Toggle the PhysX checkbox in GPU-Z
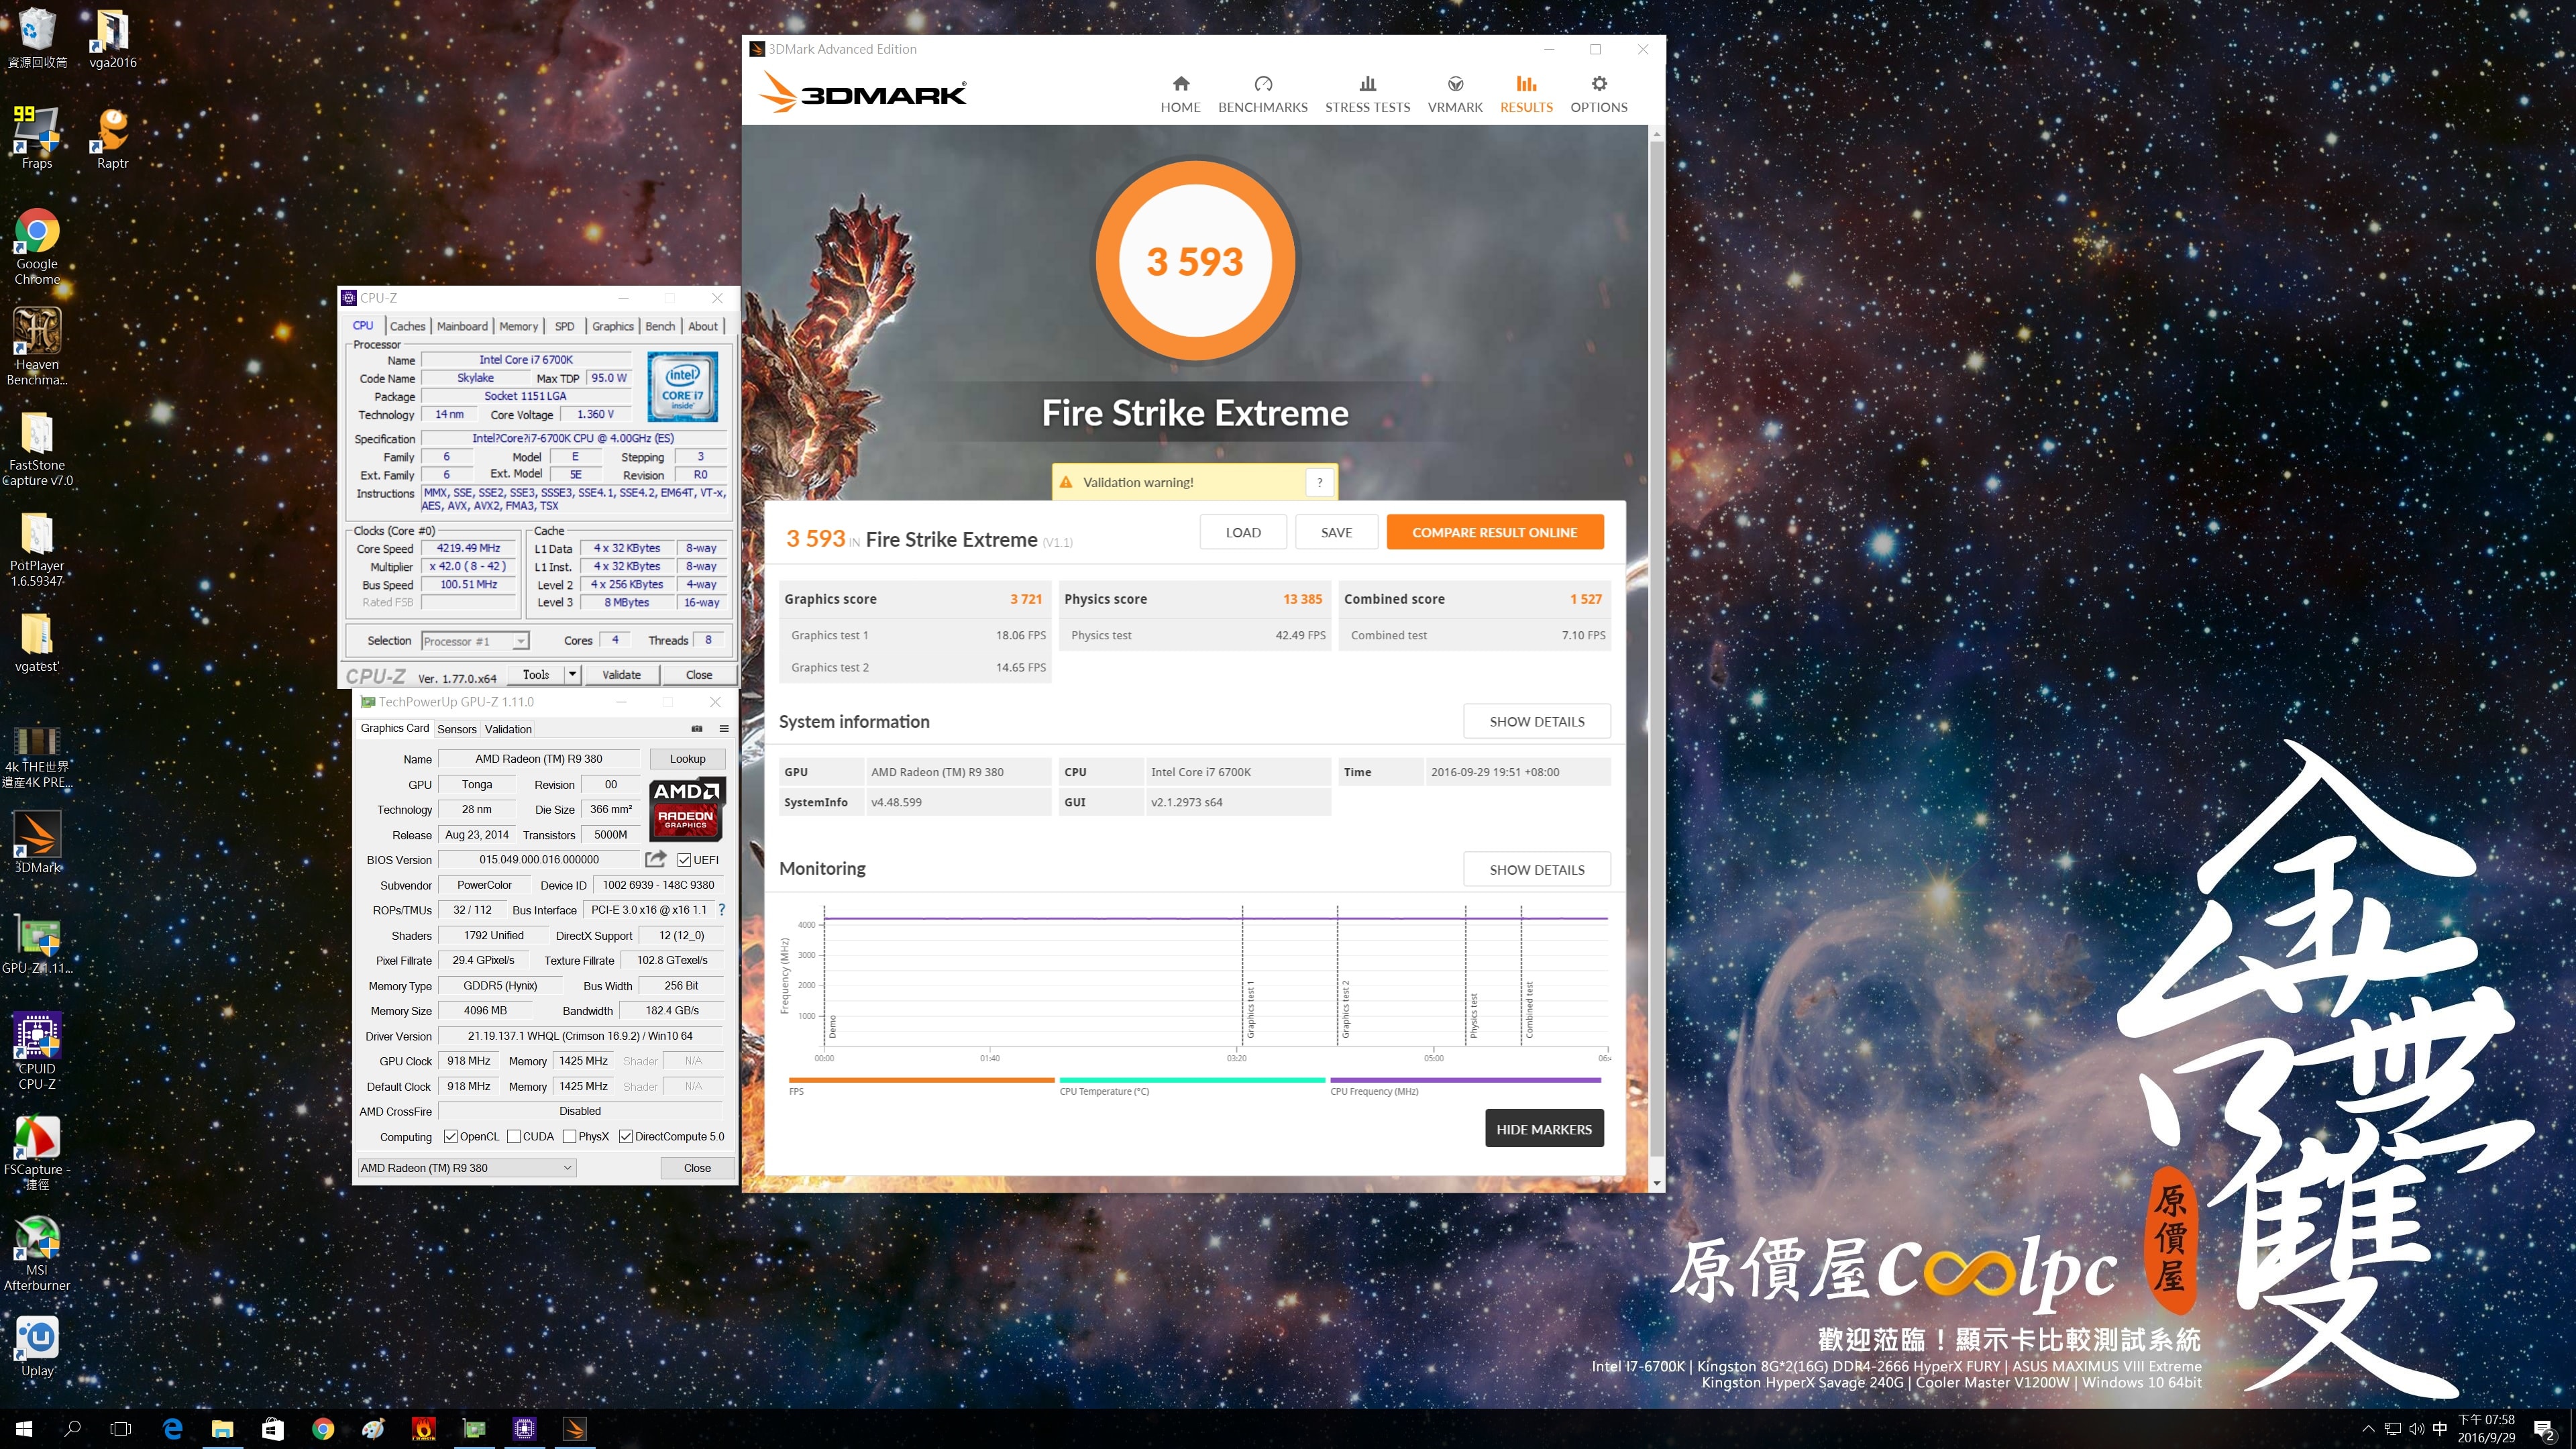The height and width of the screenshot is (1449, 2576). pos(569,1136)
